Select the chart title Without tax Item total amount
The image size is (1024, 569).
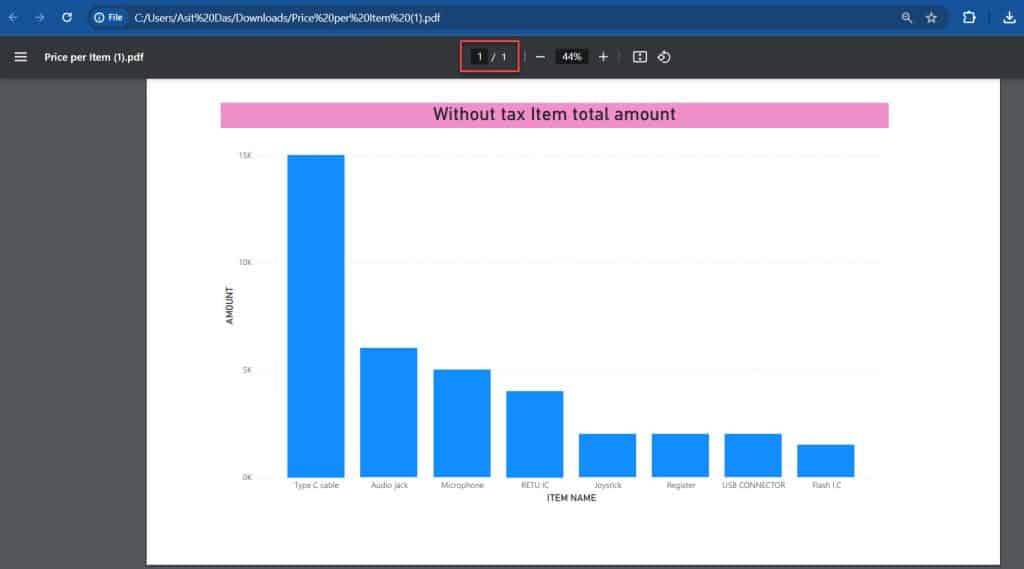point(554,114)
